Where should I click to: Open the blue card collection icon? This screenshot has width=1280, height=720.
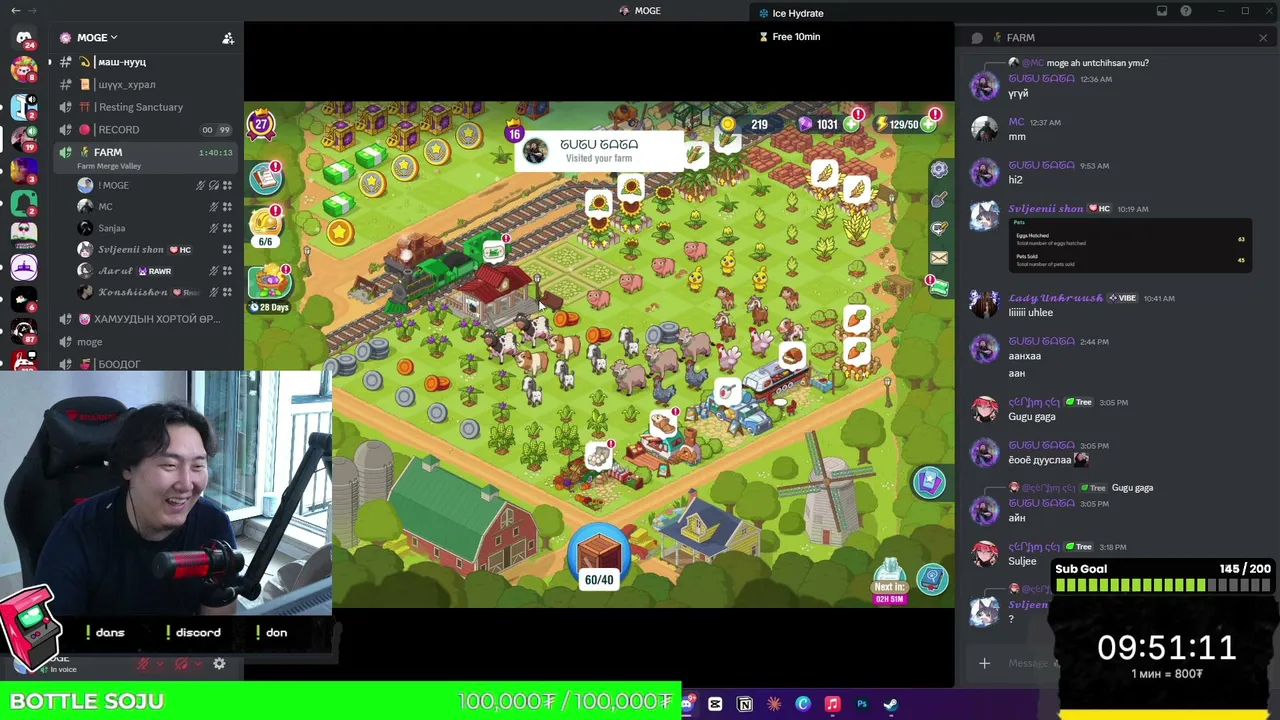pos(929,482)
